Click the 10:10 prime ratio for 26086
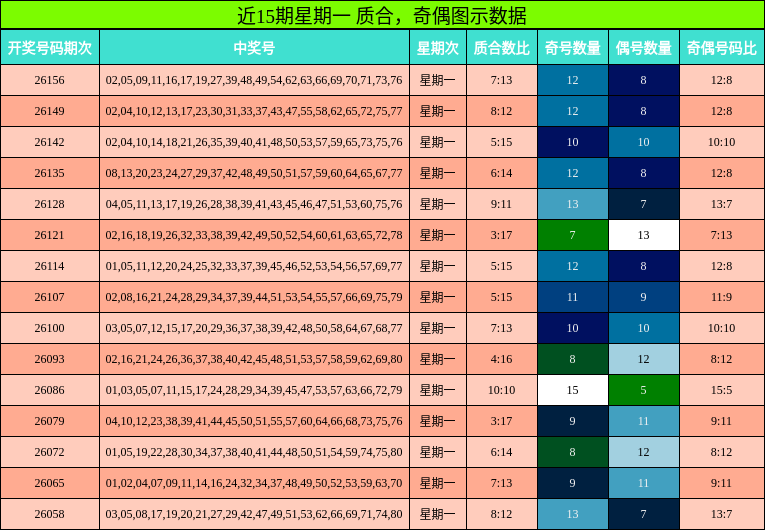Viewport: 765px width, 530px height. [x=502, y=390]
